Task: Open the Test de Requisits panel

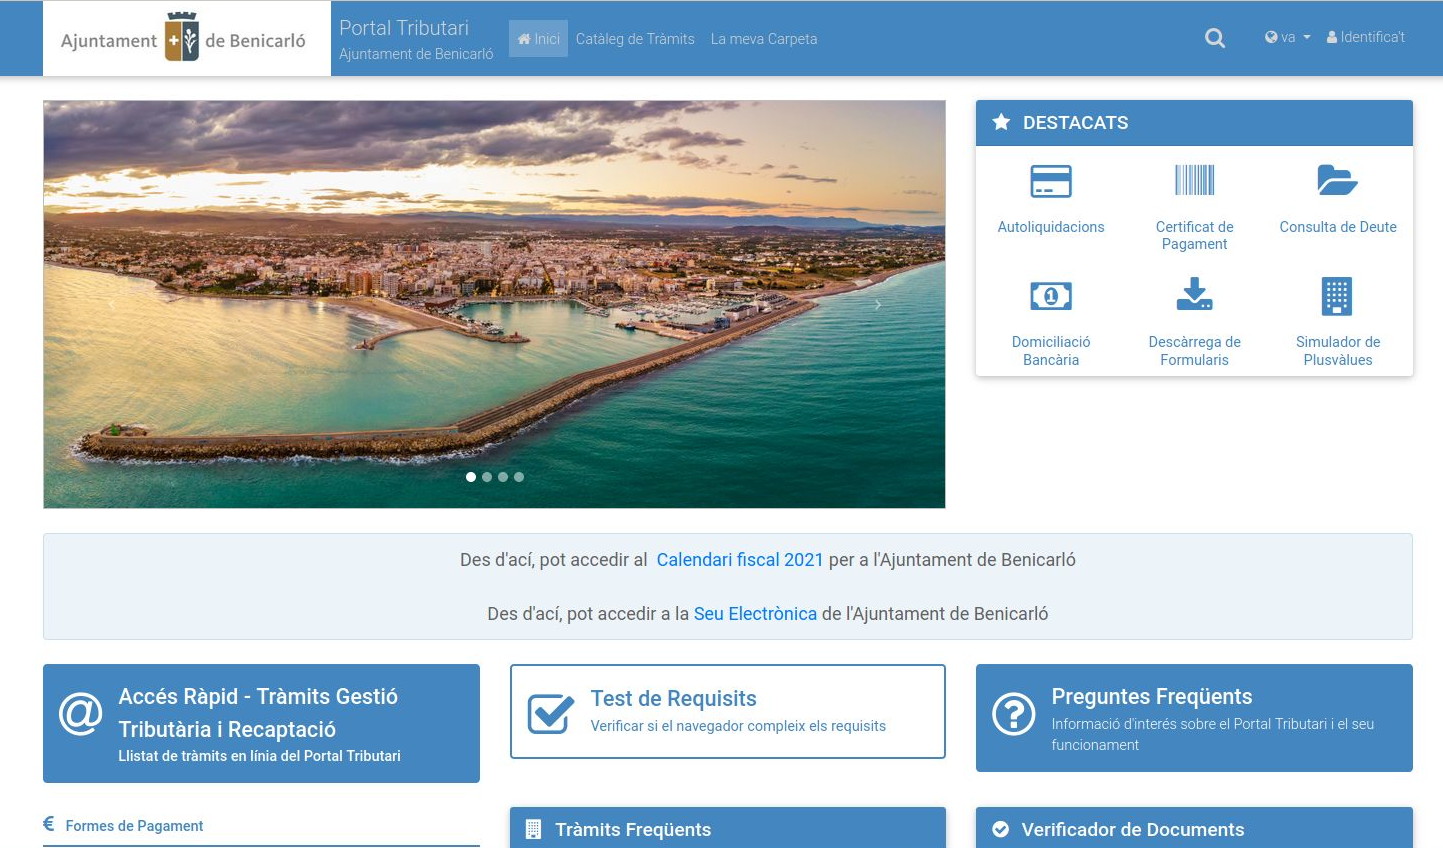Action: [727, 711]
